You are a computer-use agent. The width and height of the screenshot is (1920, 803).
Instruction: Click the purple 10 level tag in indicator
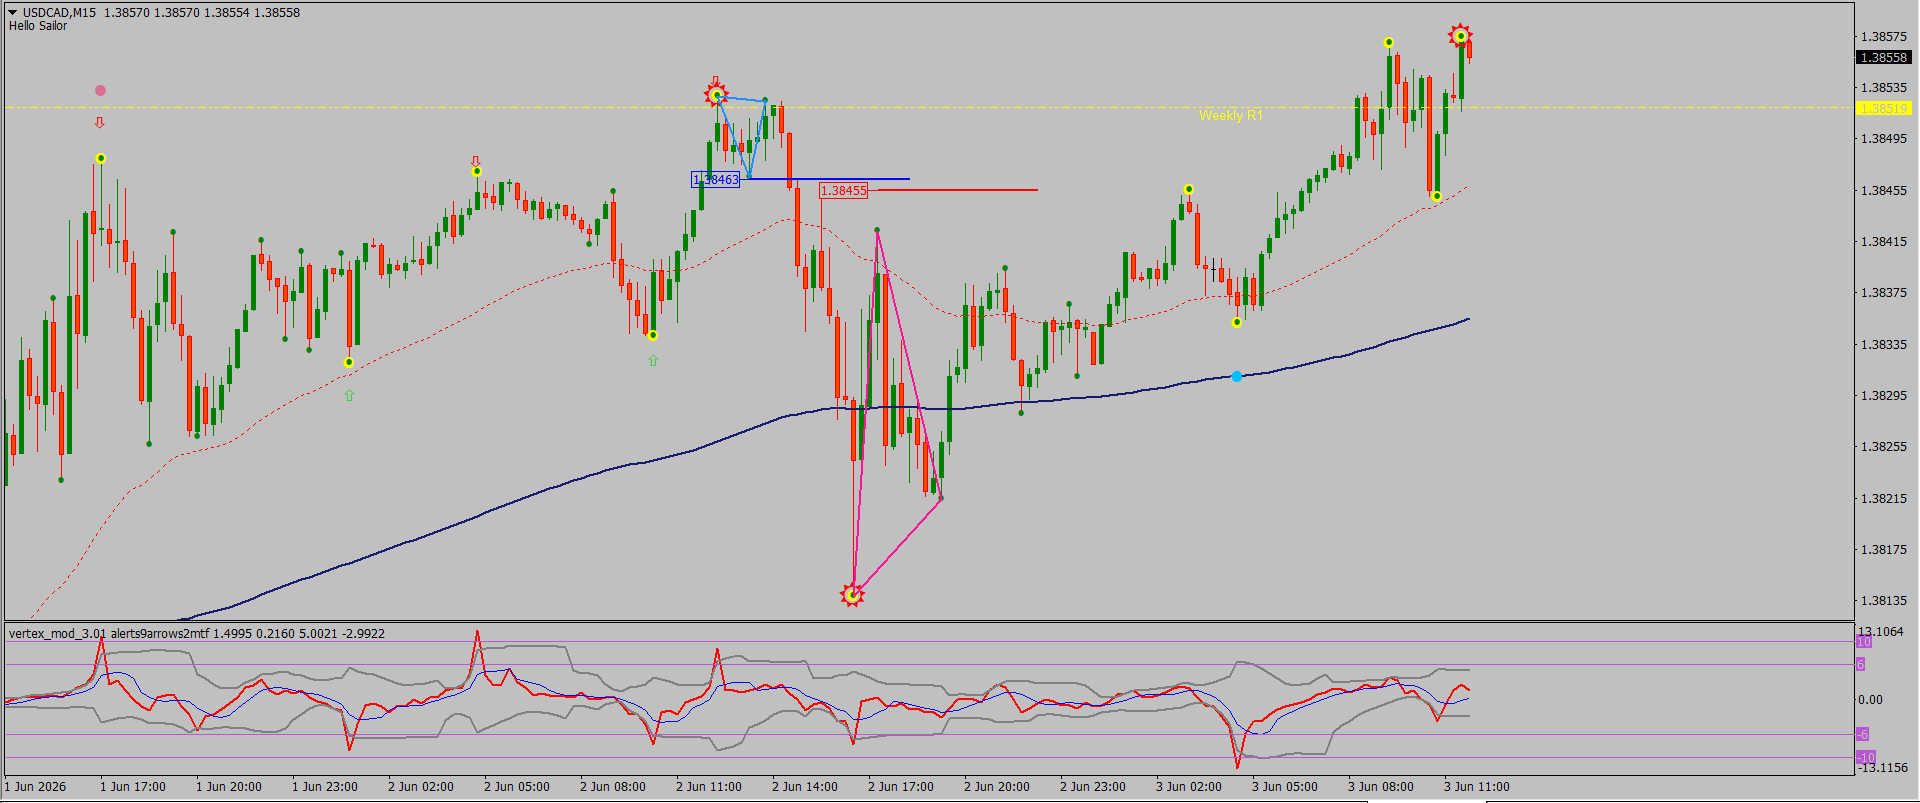click(x=1864, y=642)
